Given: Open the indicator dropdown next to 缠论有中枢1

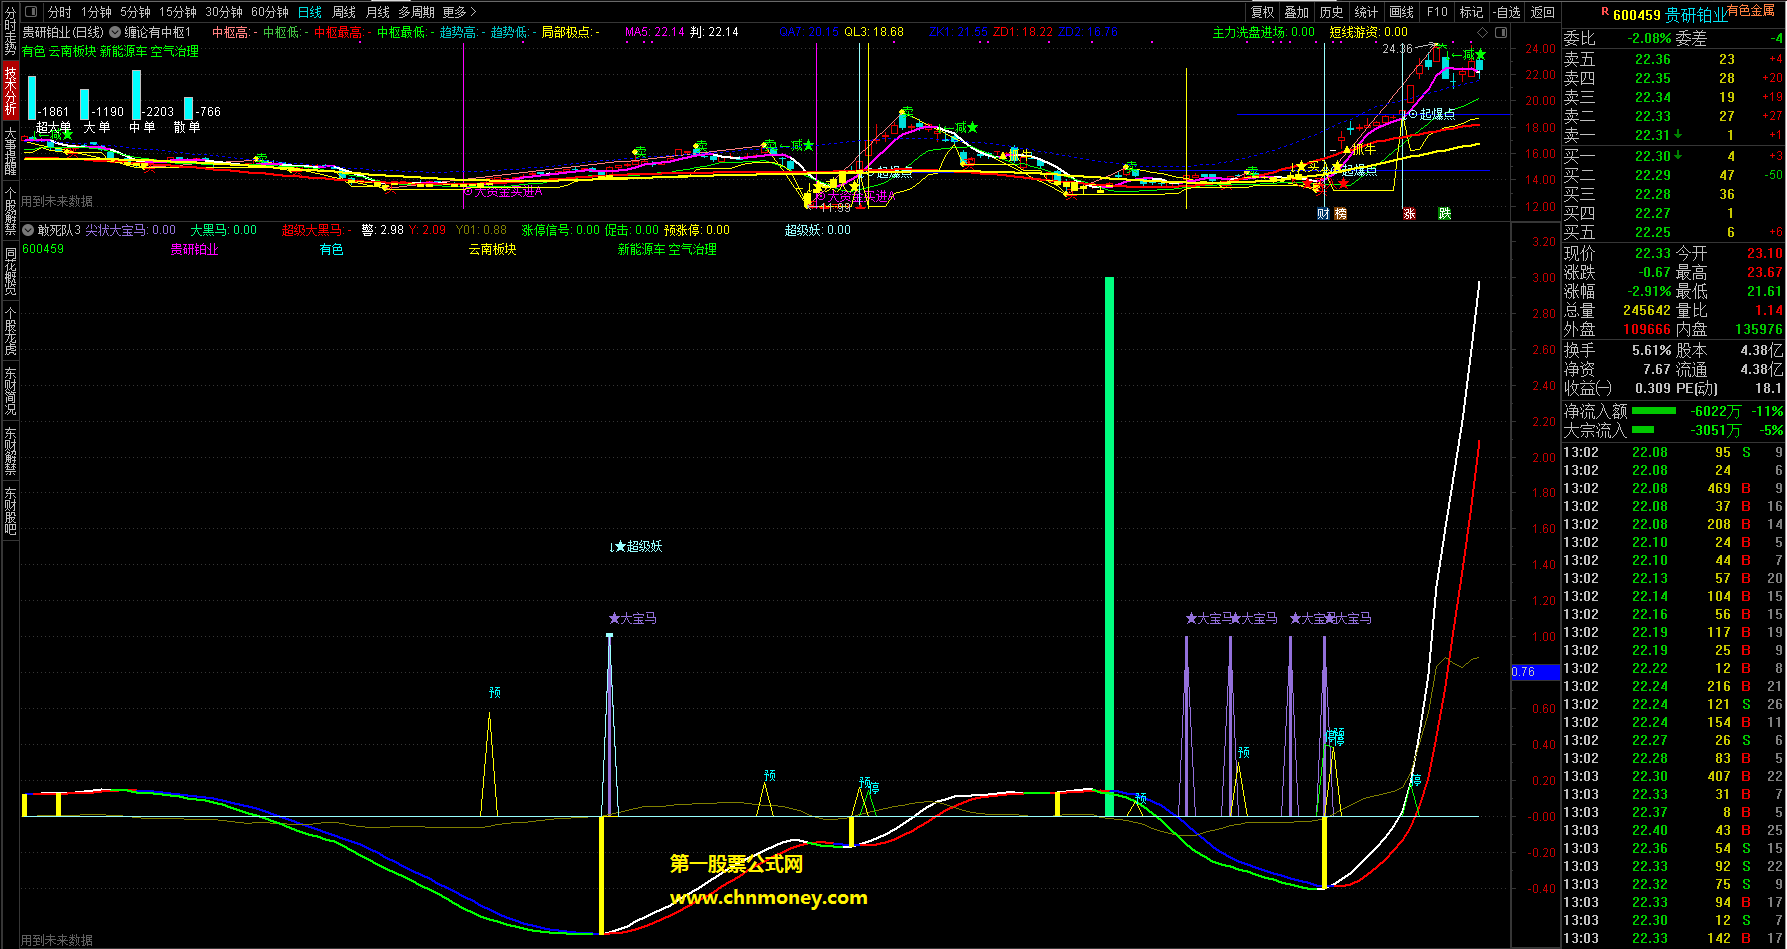Looking at the screenshot, I should click(115, 32).
